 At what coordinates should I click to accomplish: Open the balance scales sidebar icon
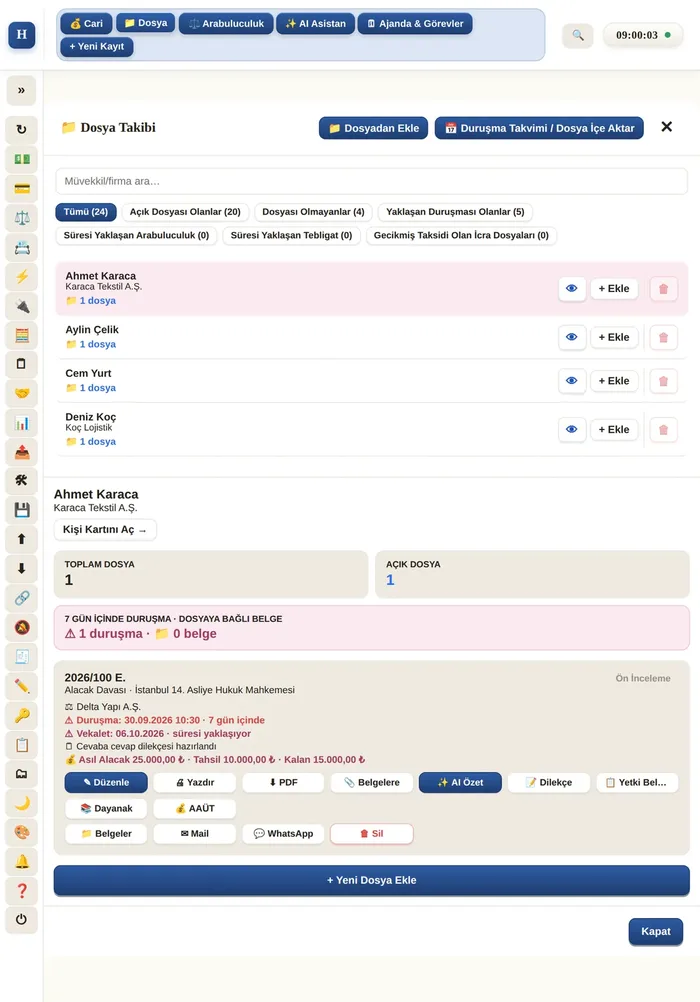click(x=22, y=218)
